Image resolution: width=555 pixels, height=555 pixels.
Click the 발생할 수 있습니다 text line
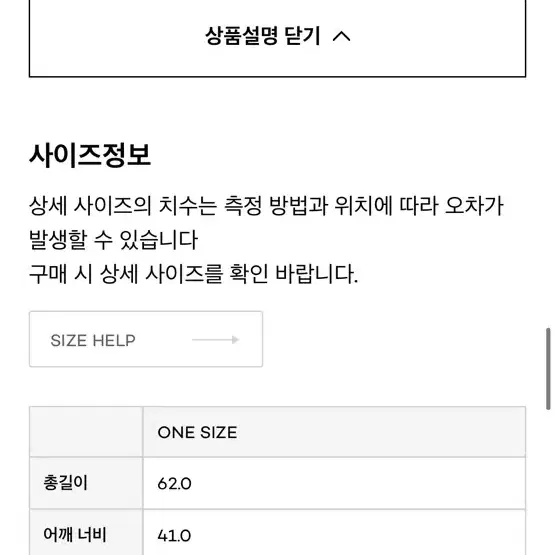[x=113, y=240]
